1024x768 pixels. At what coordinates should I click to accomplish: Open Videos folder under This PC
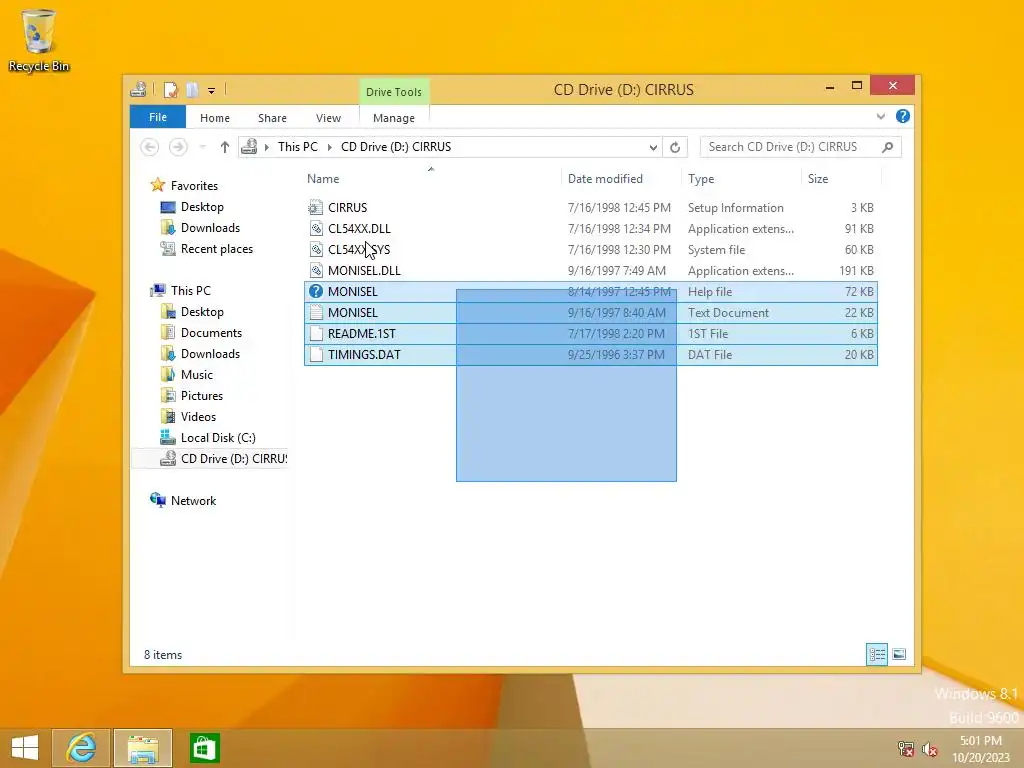click(198, 417)
